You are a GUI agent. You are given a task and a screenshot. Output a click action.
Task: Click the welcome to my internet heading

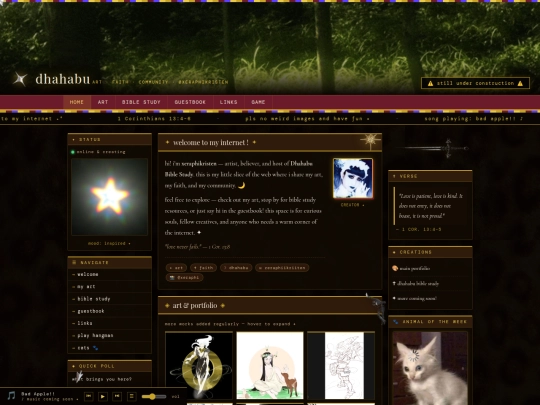[211, 142]
